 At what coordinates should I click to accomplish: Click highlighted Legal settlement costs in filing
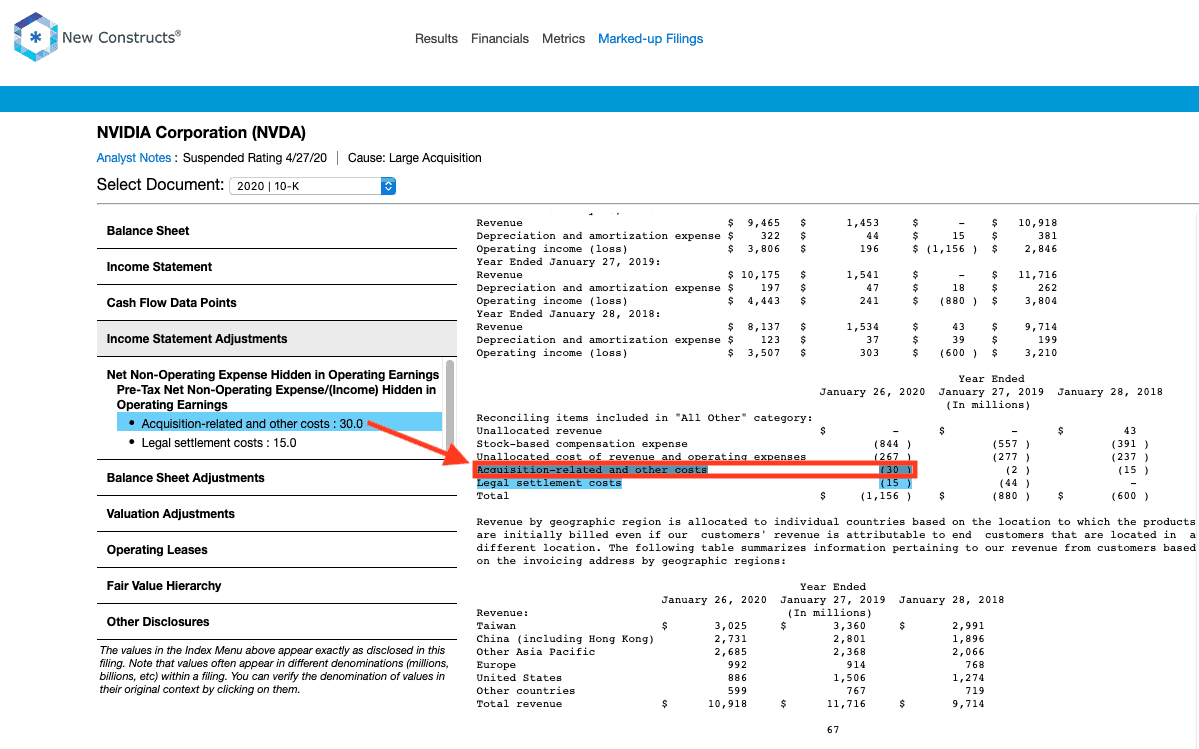[549, 483]
